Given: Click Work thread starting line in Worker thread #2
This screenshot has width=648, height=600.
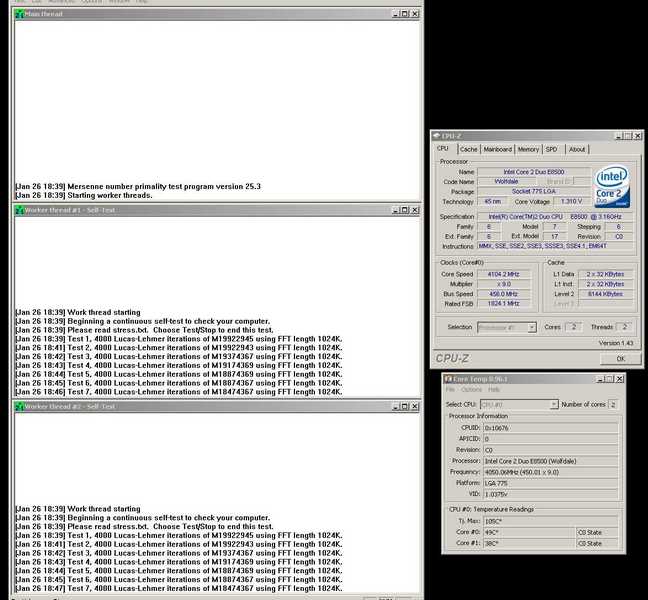Looking at the screenshot, I should click(x=78, y=509).
